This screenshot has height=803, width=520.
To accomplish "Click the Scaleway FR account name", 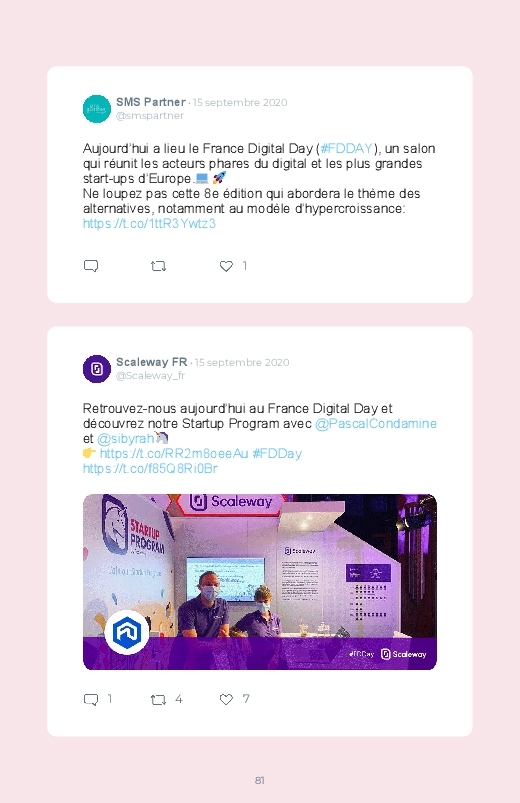I will pyautogui.click(x=152, y=362).
